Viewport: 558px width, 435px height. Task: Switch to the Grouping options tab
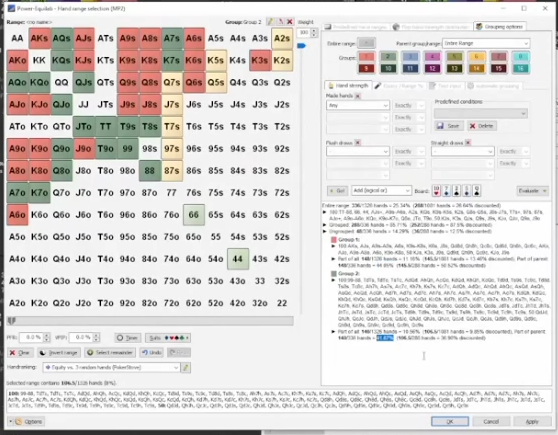click(x=500, y=27)
